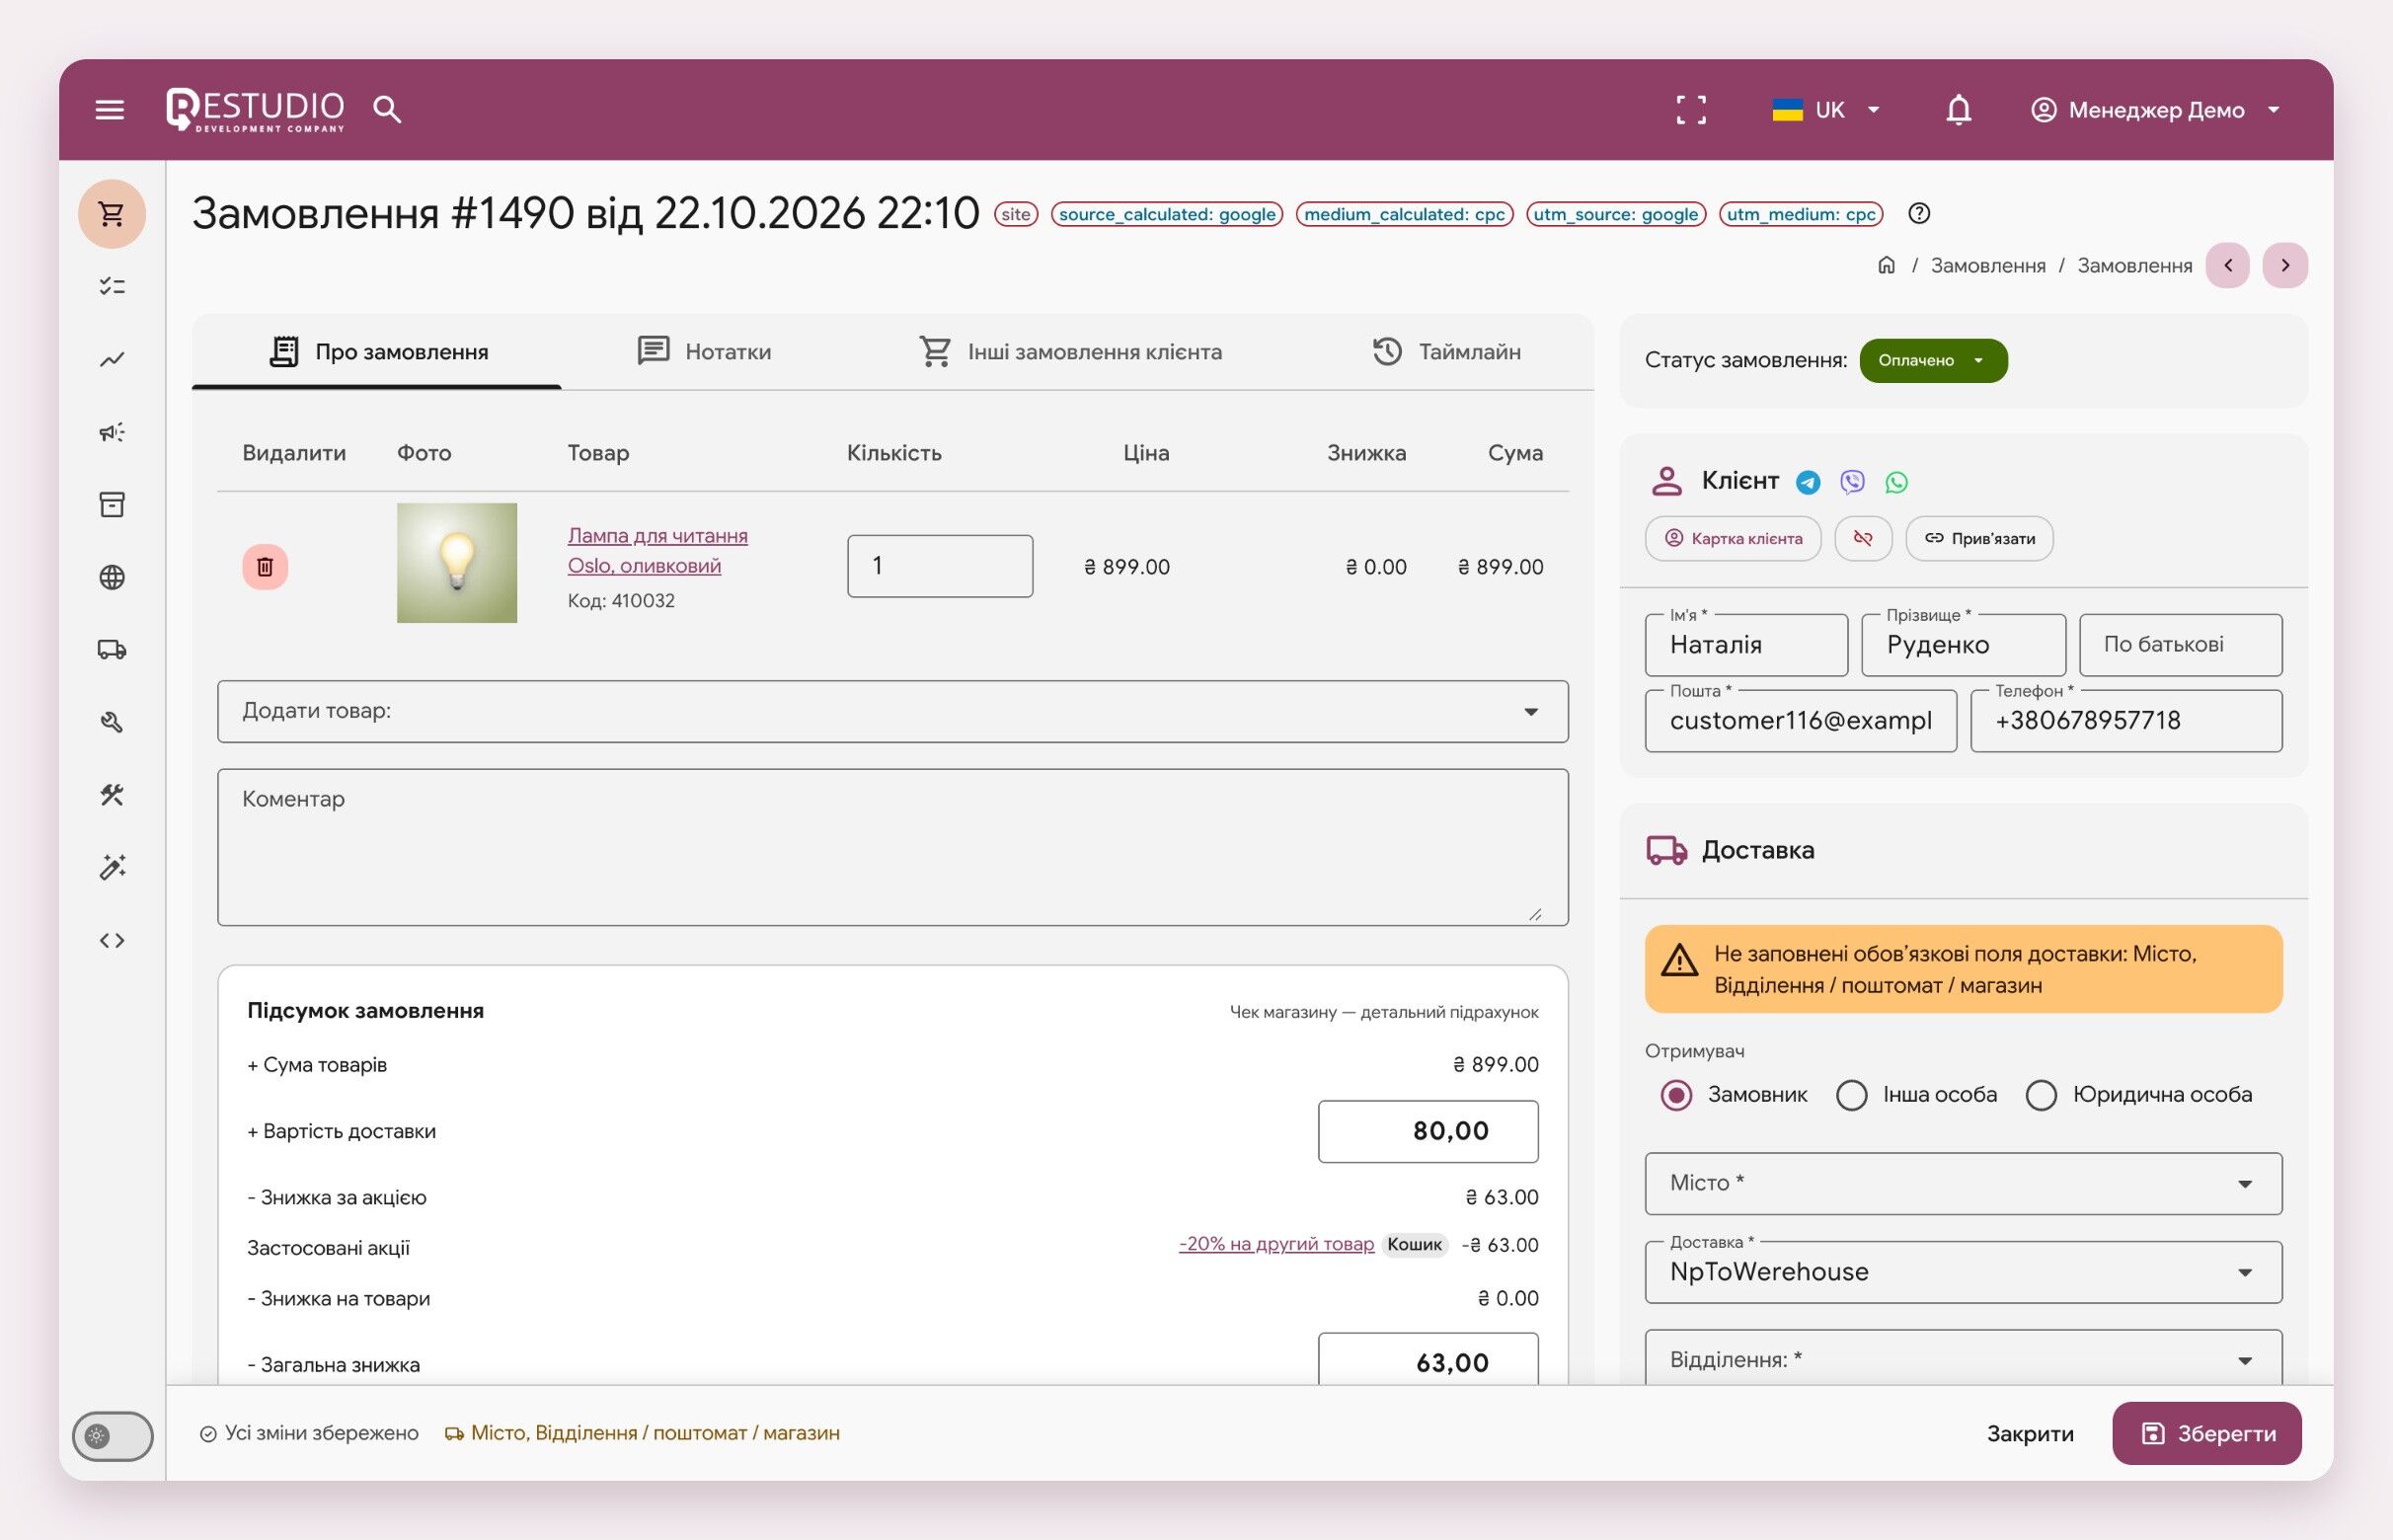Open the Менеджер Демо user menu

[2155, 110]
